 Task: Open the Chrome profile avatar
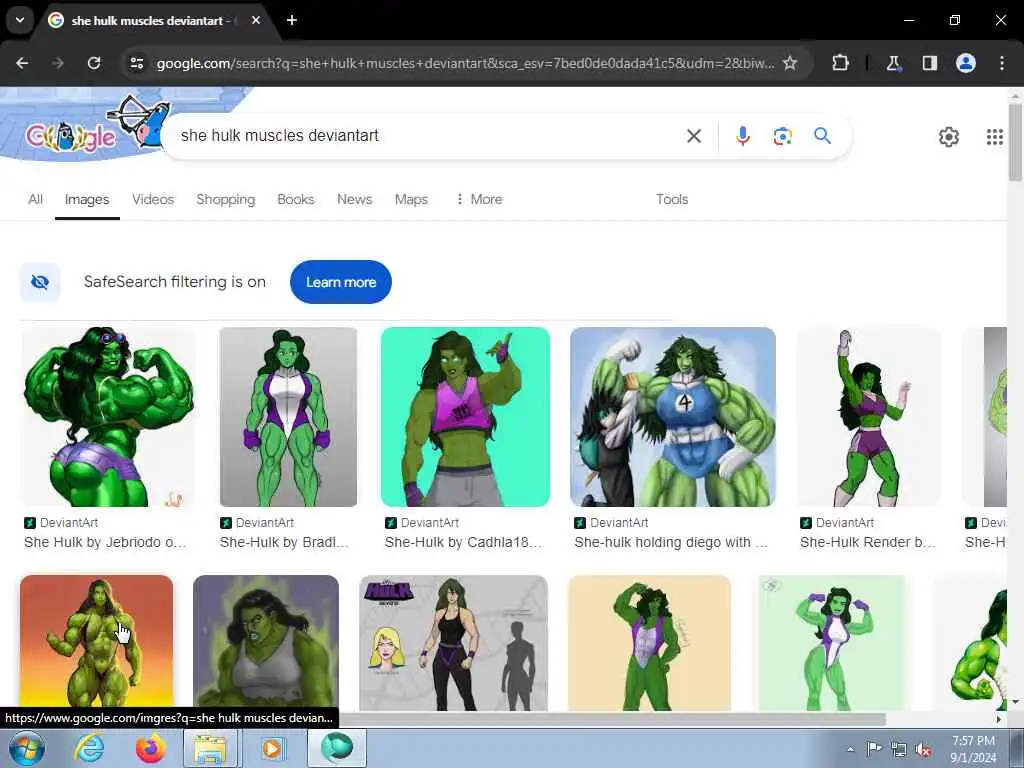pos(966,63)
